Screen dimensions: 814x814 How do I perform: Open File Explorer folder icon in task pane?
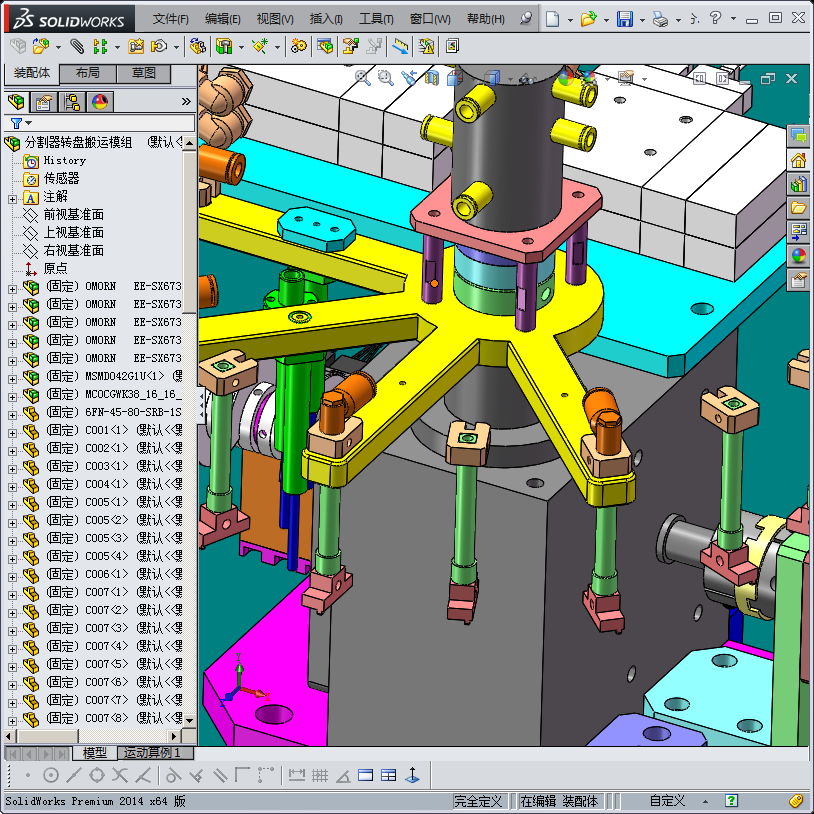tap(798, 208)
